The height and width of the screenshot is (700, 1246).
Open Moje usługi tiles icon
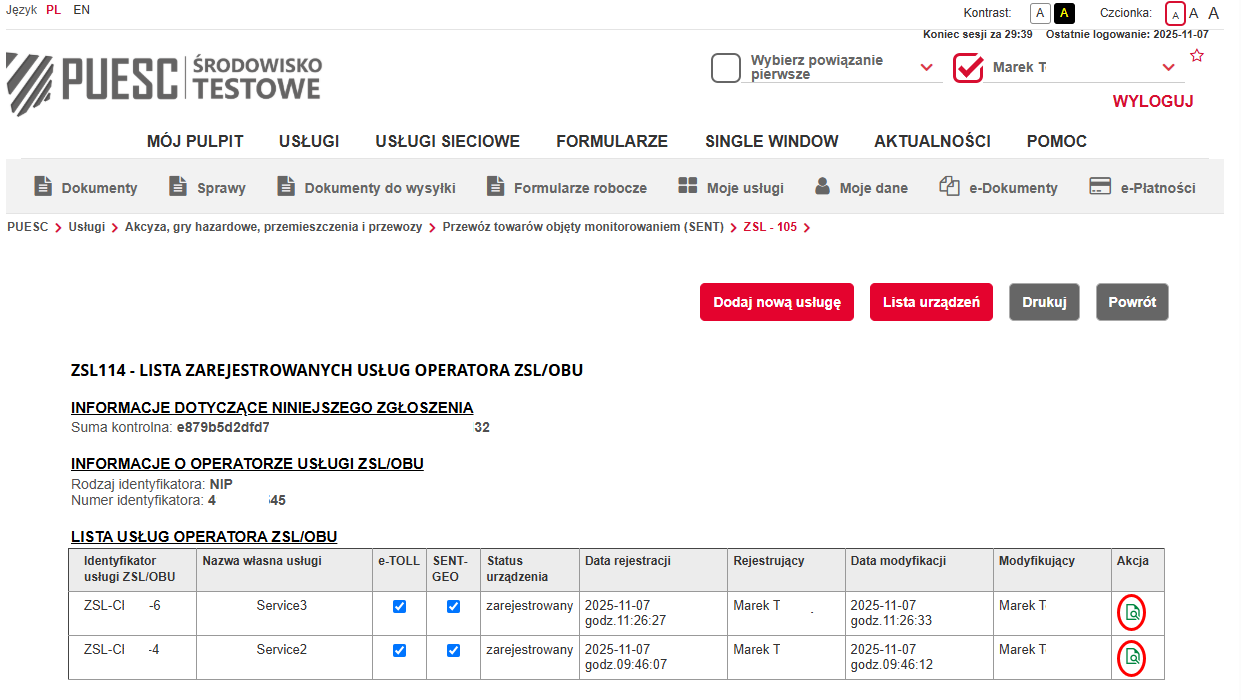click(688, 187)
